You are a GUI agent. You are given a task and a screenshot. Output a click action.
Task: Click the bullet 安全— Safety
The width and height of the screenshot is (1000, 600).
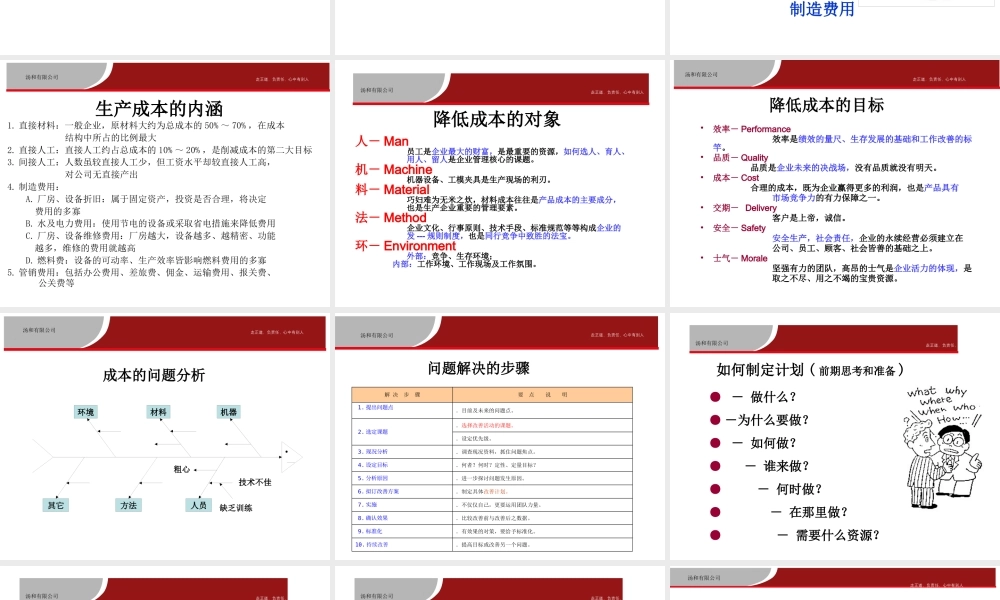point(739,228)
